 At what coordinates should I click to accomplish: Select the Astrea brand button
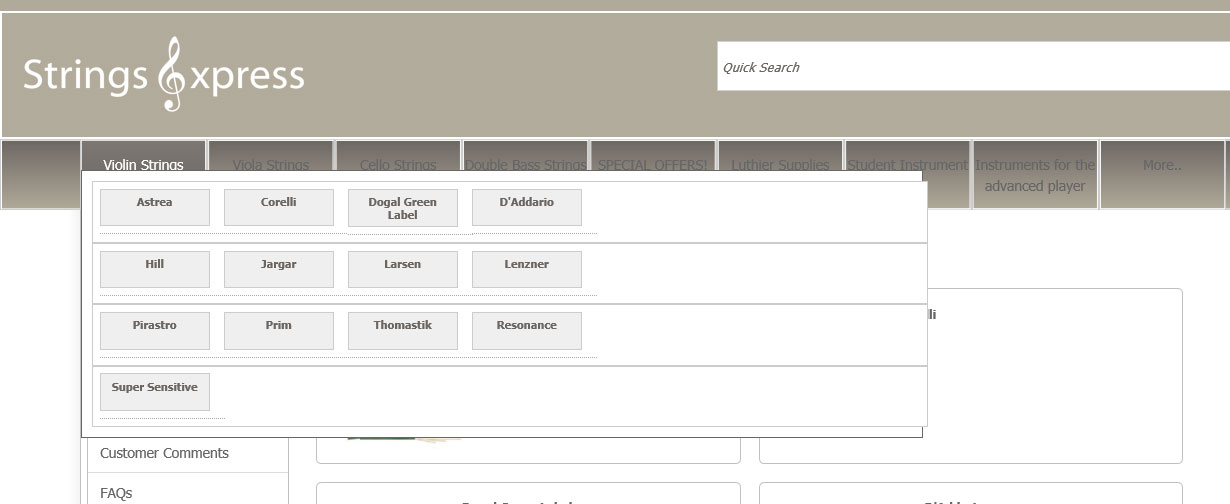coord(155,207)
